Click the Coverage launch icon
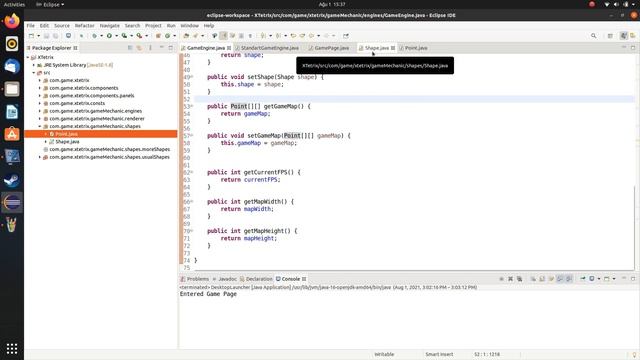 point(124,36)
